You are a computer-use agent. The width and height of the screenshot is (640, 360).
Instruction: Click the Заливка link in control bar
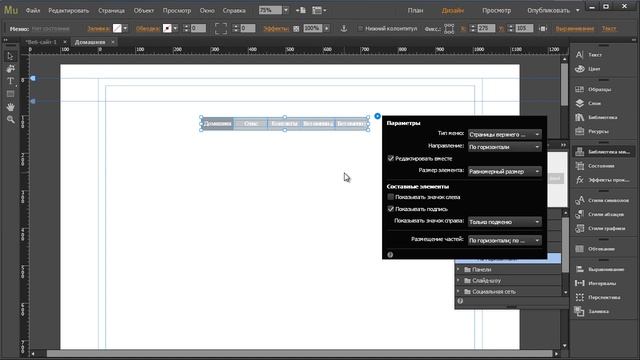click(x=98, y=29)
